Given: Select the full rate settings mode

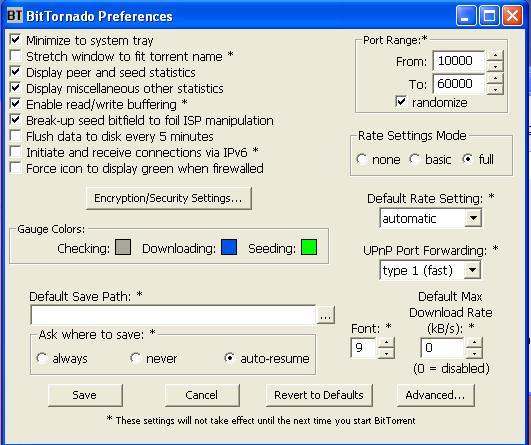Looking at the screenshot, I should pyautogui.click(x=468, y=159).
